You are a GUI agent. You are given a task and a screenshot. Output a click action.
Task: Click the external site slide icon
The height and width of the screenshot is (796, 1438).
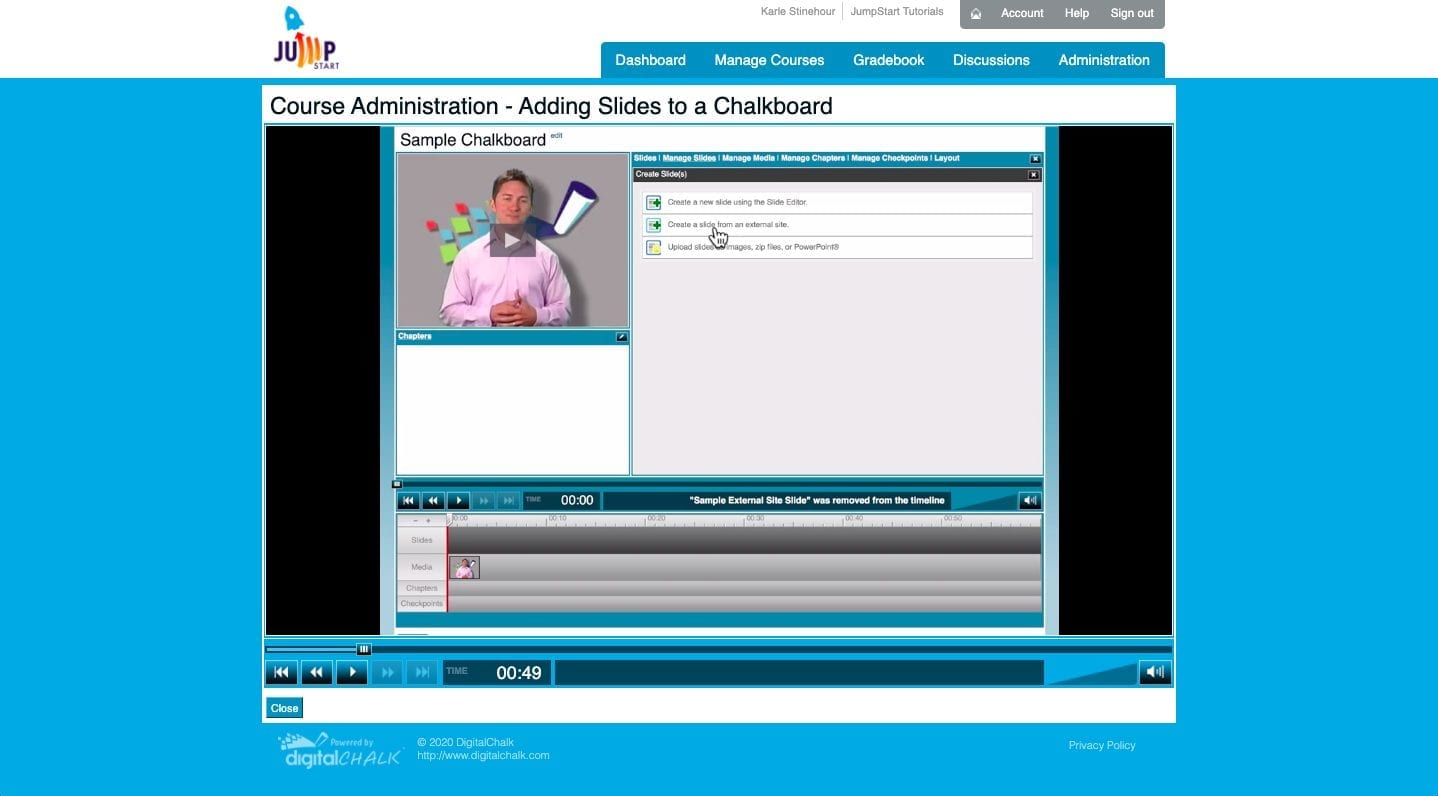tap(654, 225)
